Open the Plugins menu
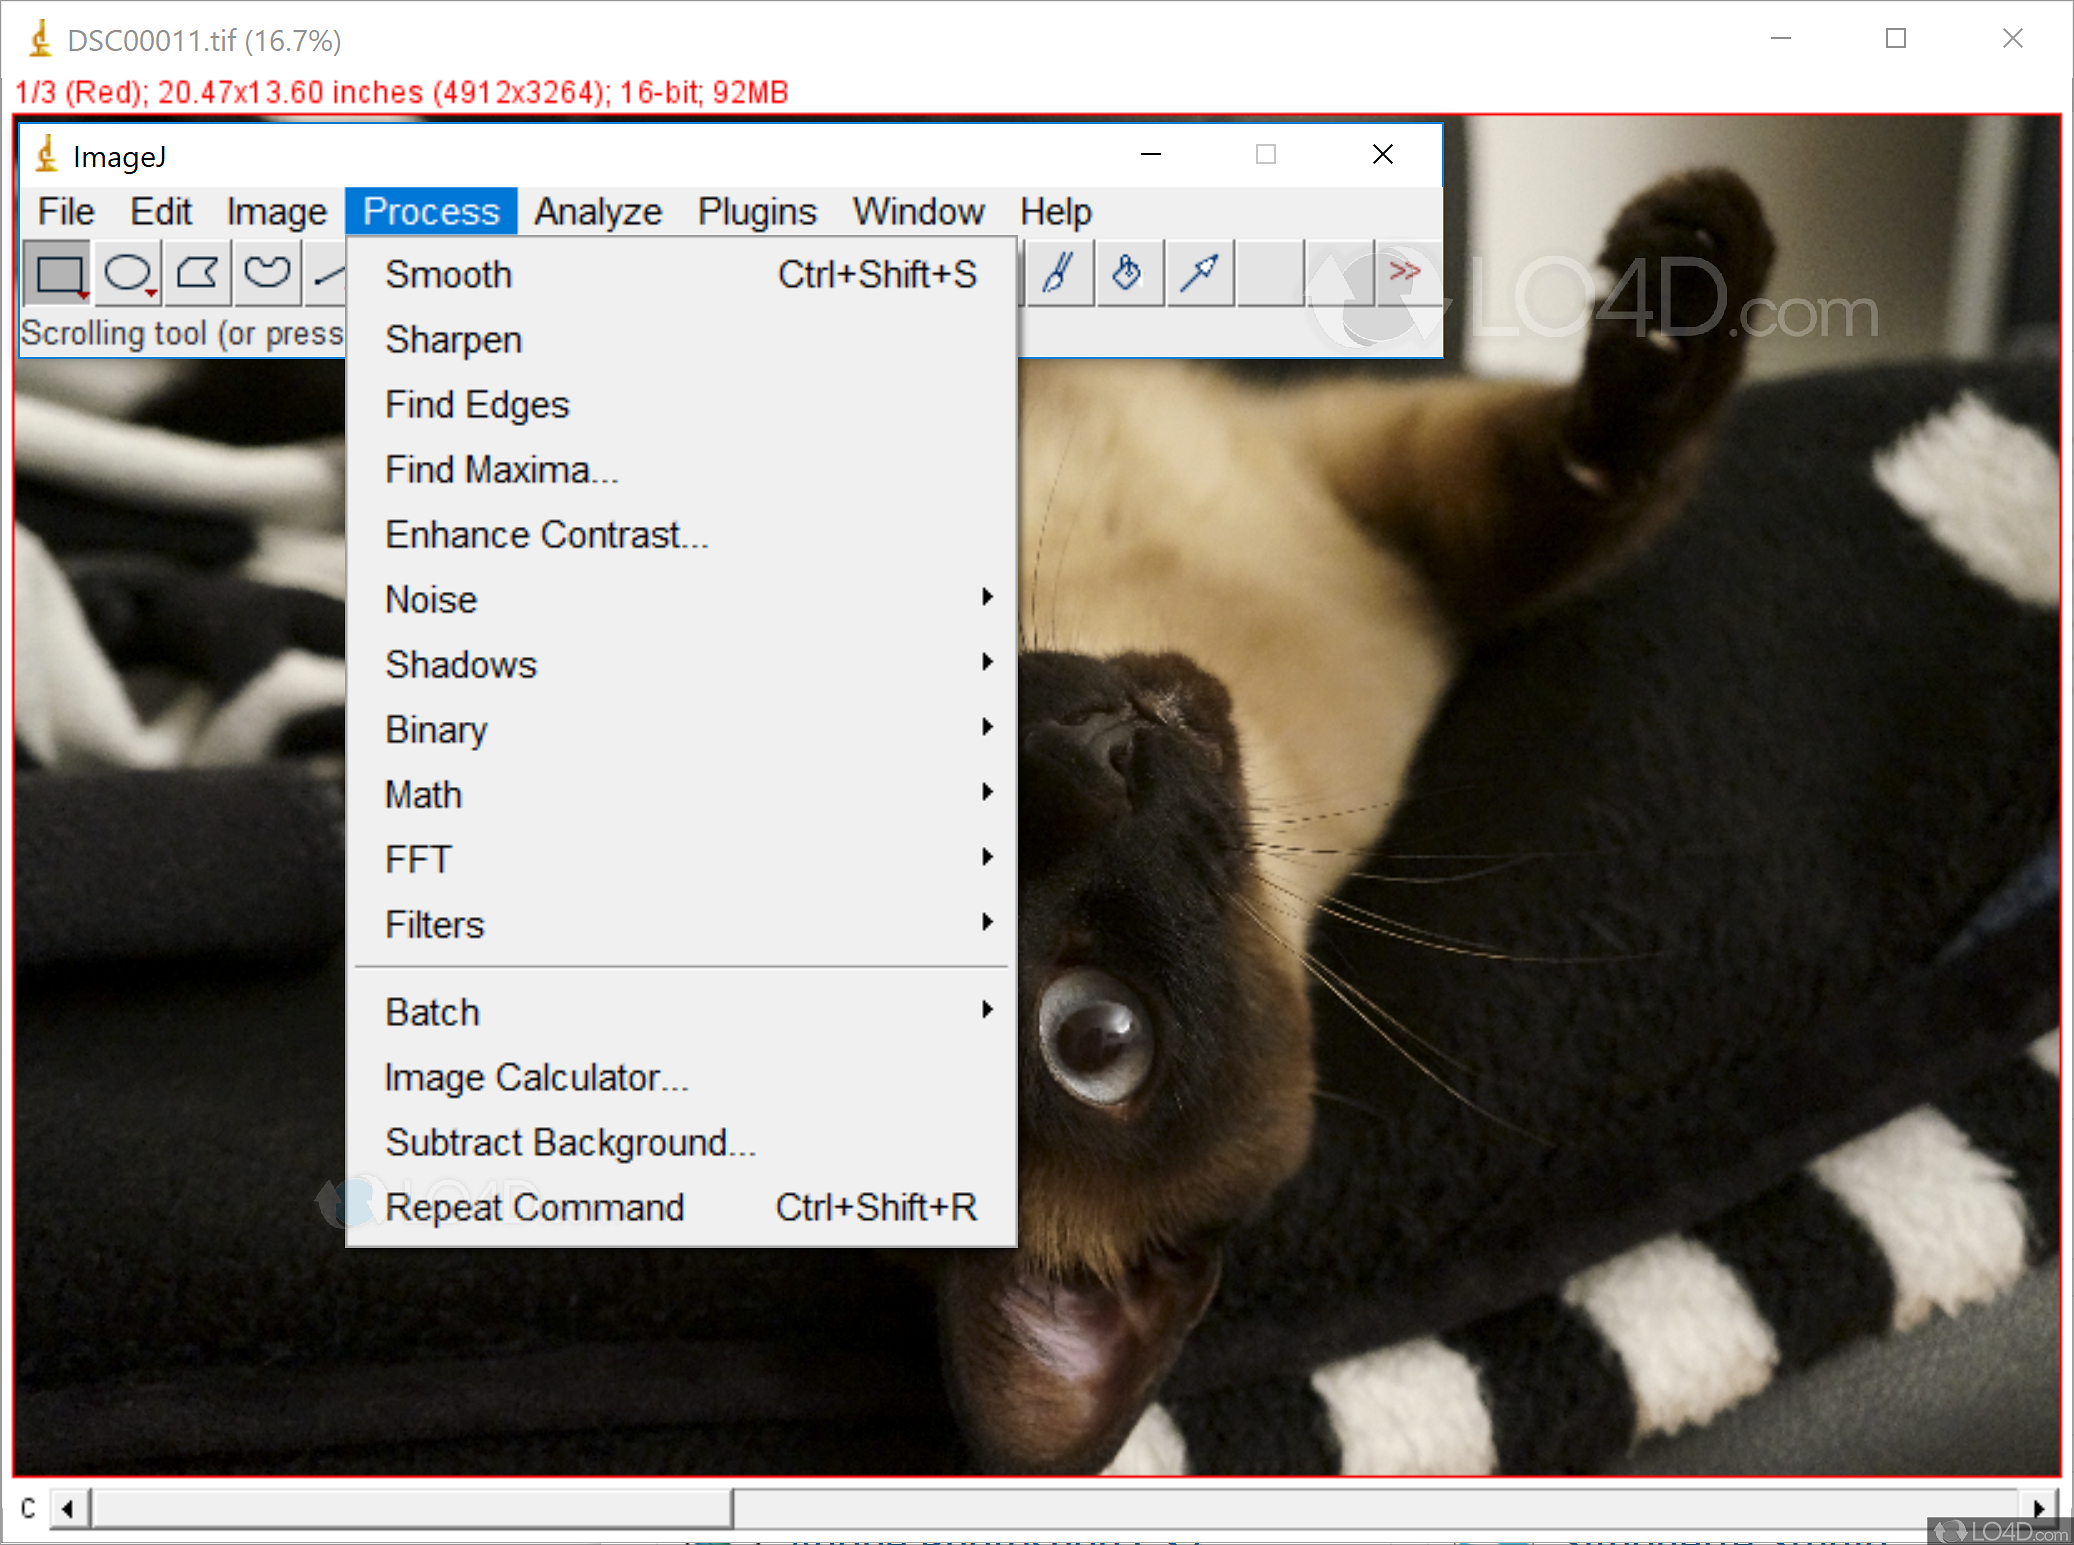 pyautogui.click(x=757, y=212)
